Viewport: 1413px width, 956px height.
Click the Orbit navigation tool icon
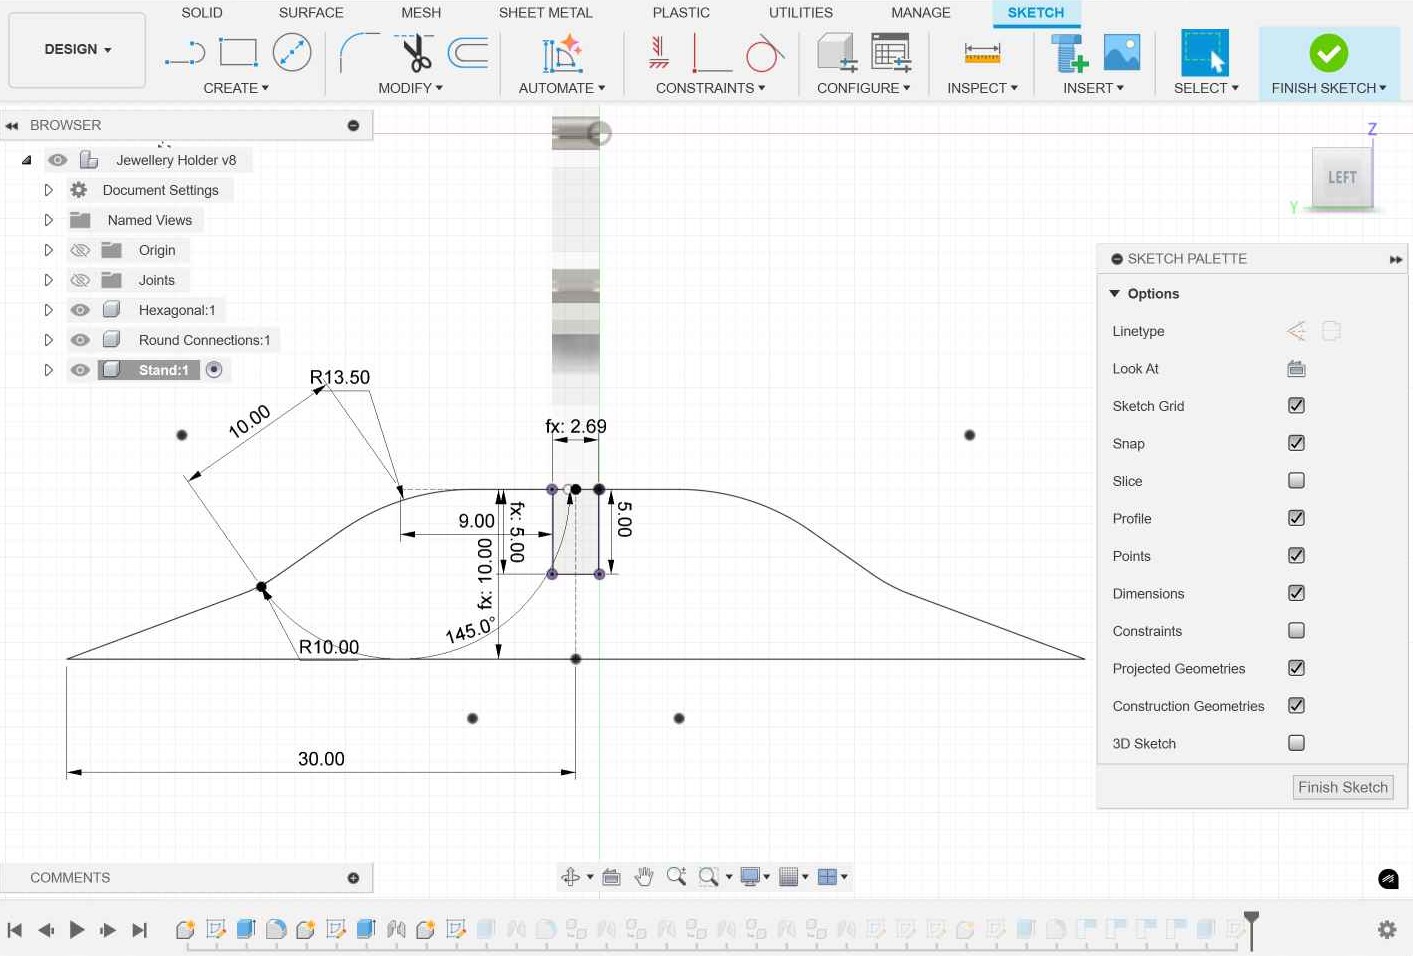click(x=571, y=877)
